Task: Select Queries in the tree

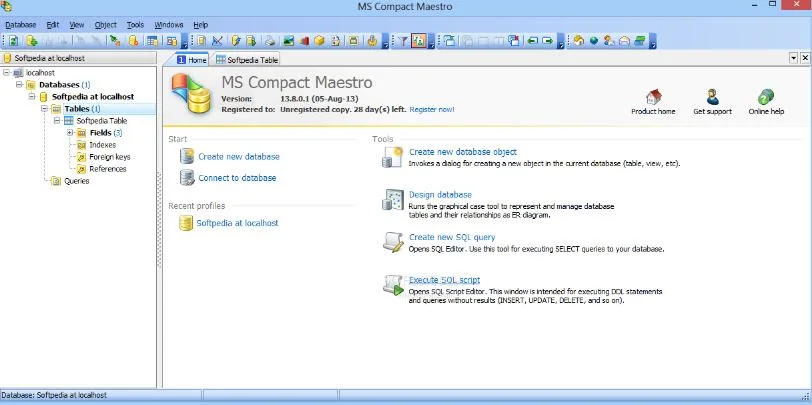Action: click(x=77, y=181)
